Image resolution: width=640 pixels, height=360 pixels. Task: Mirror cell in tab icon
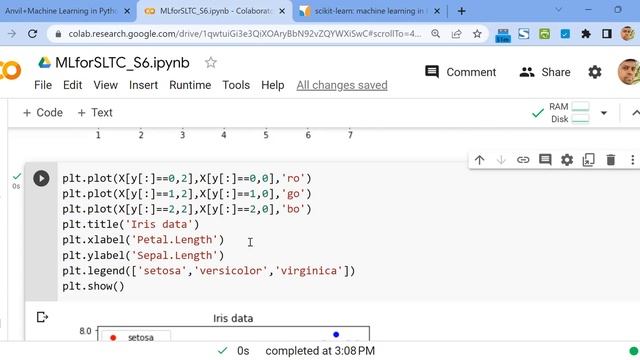click(x=589, y=160)
